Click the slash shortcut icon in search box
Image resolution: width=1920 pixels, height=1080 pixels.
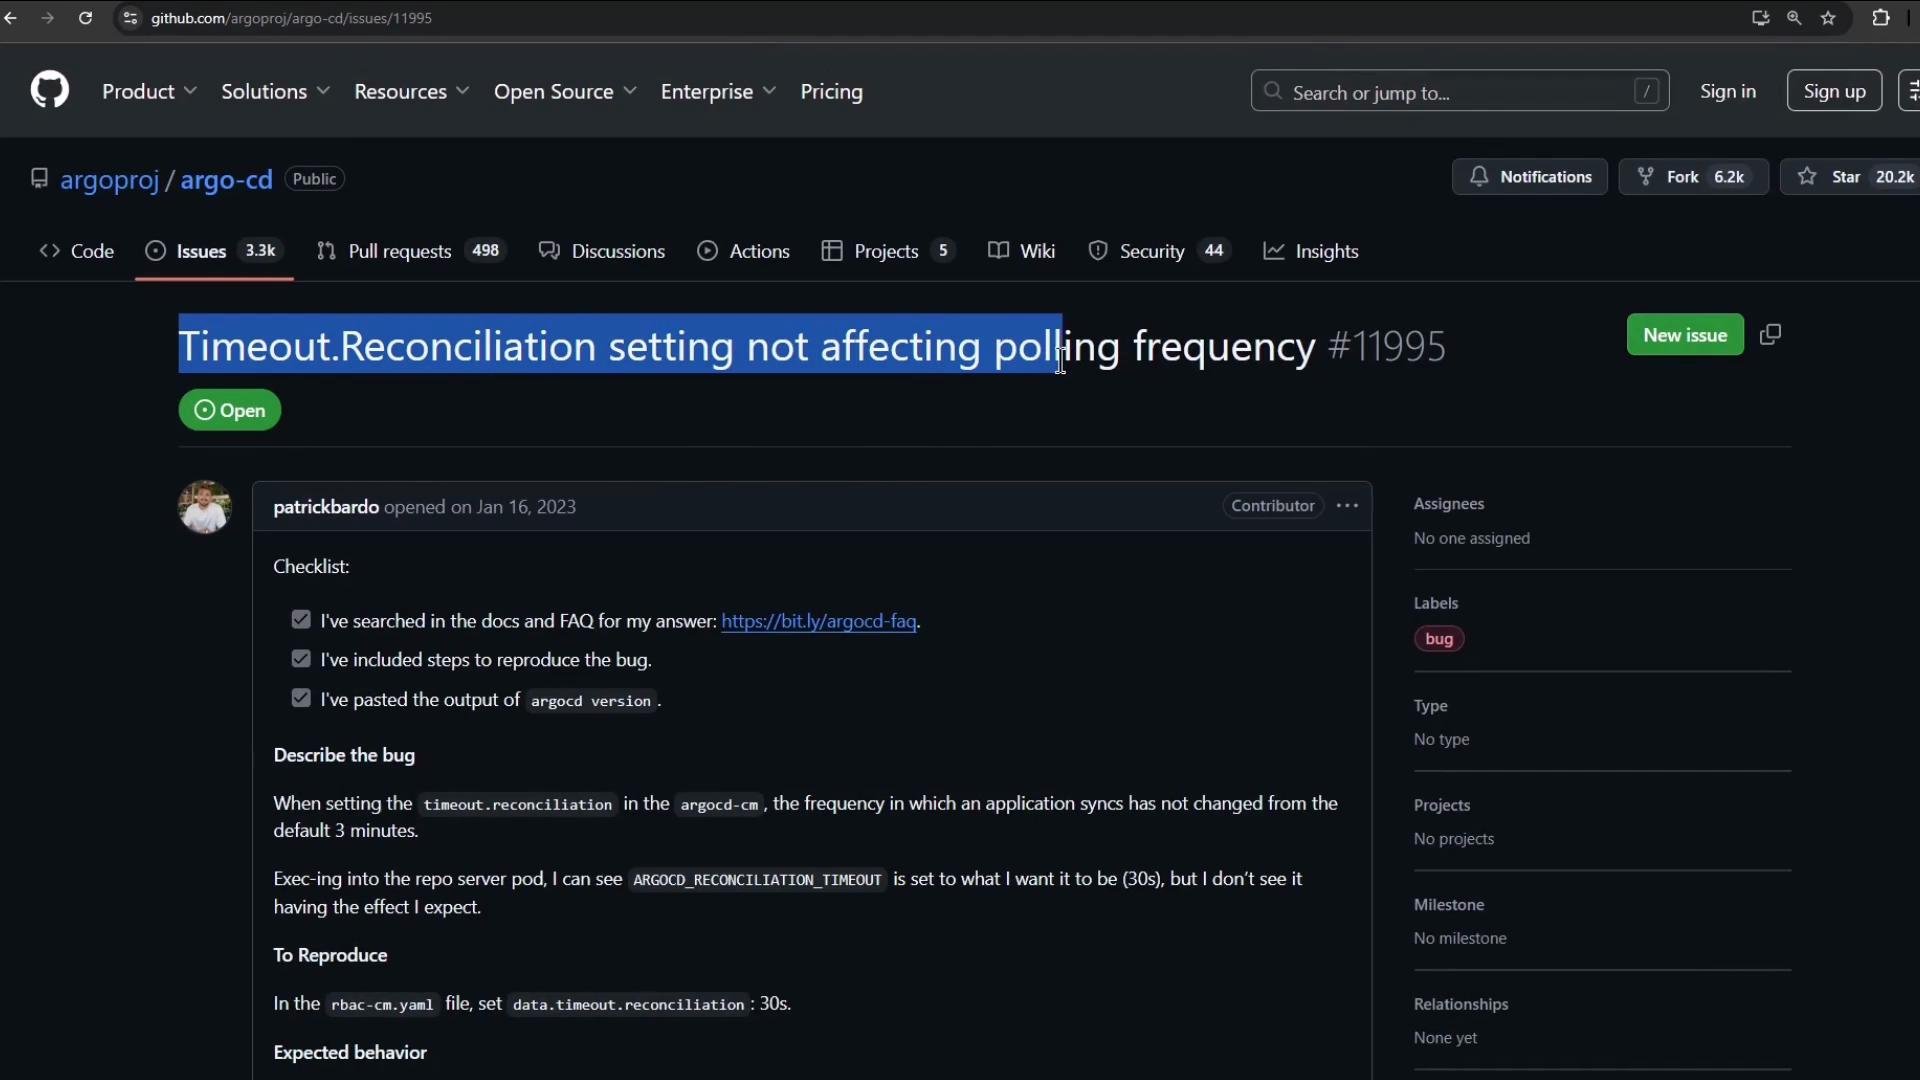1646,91
